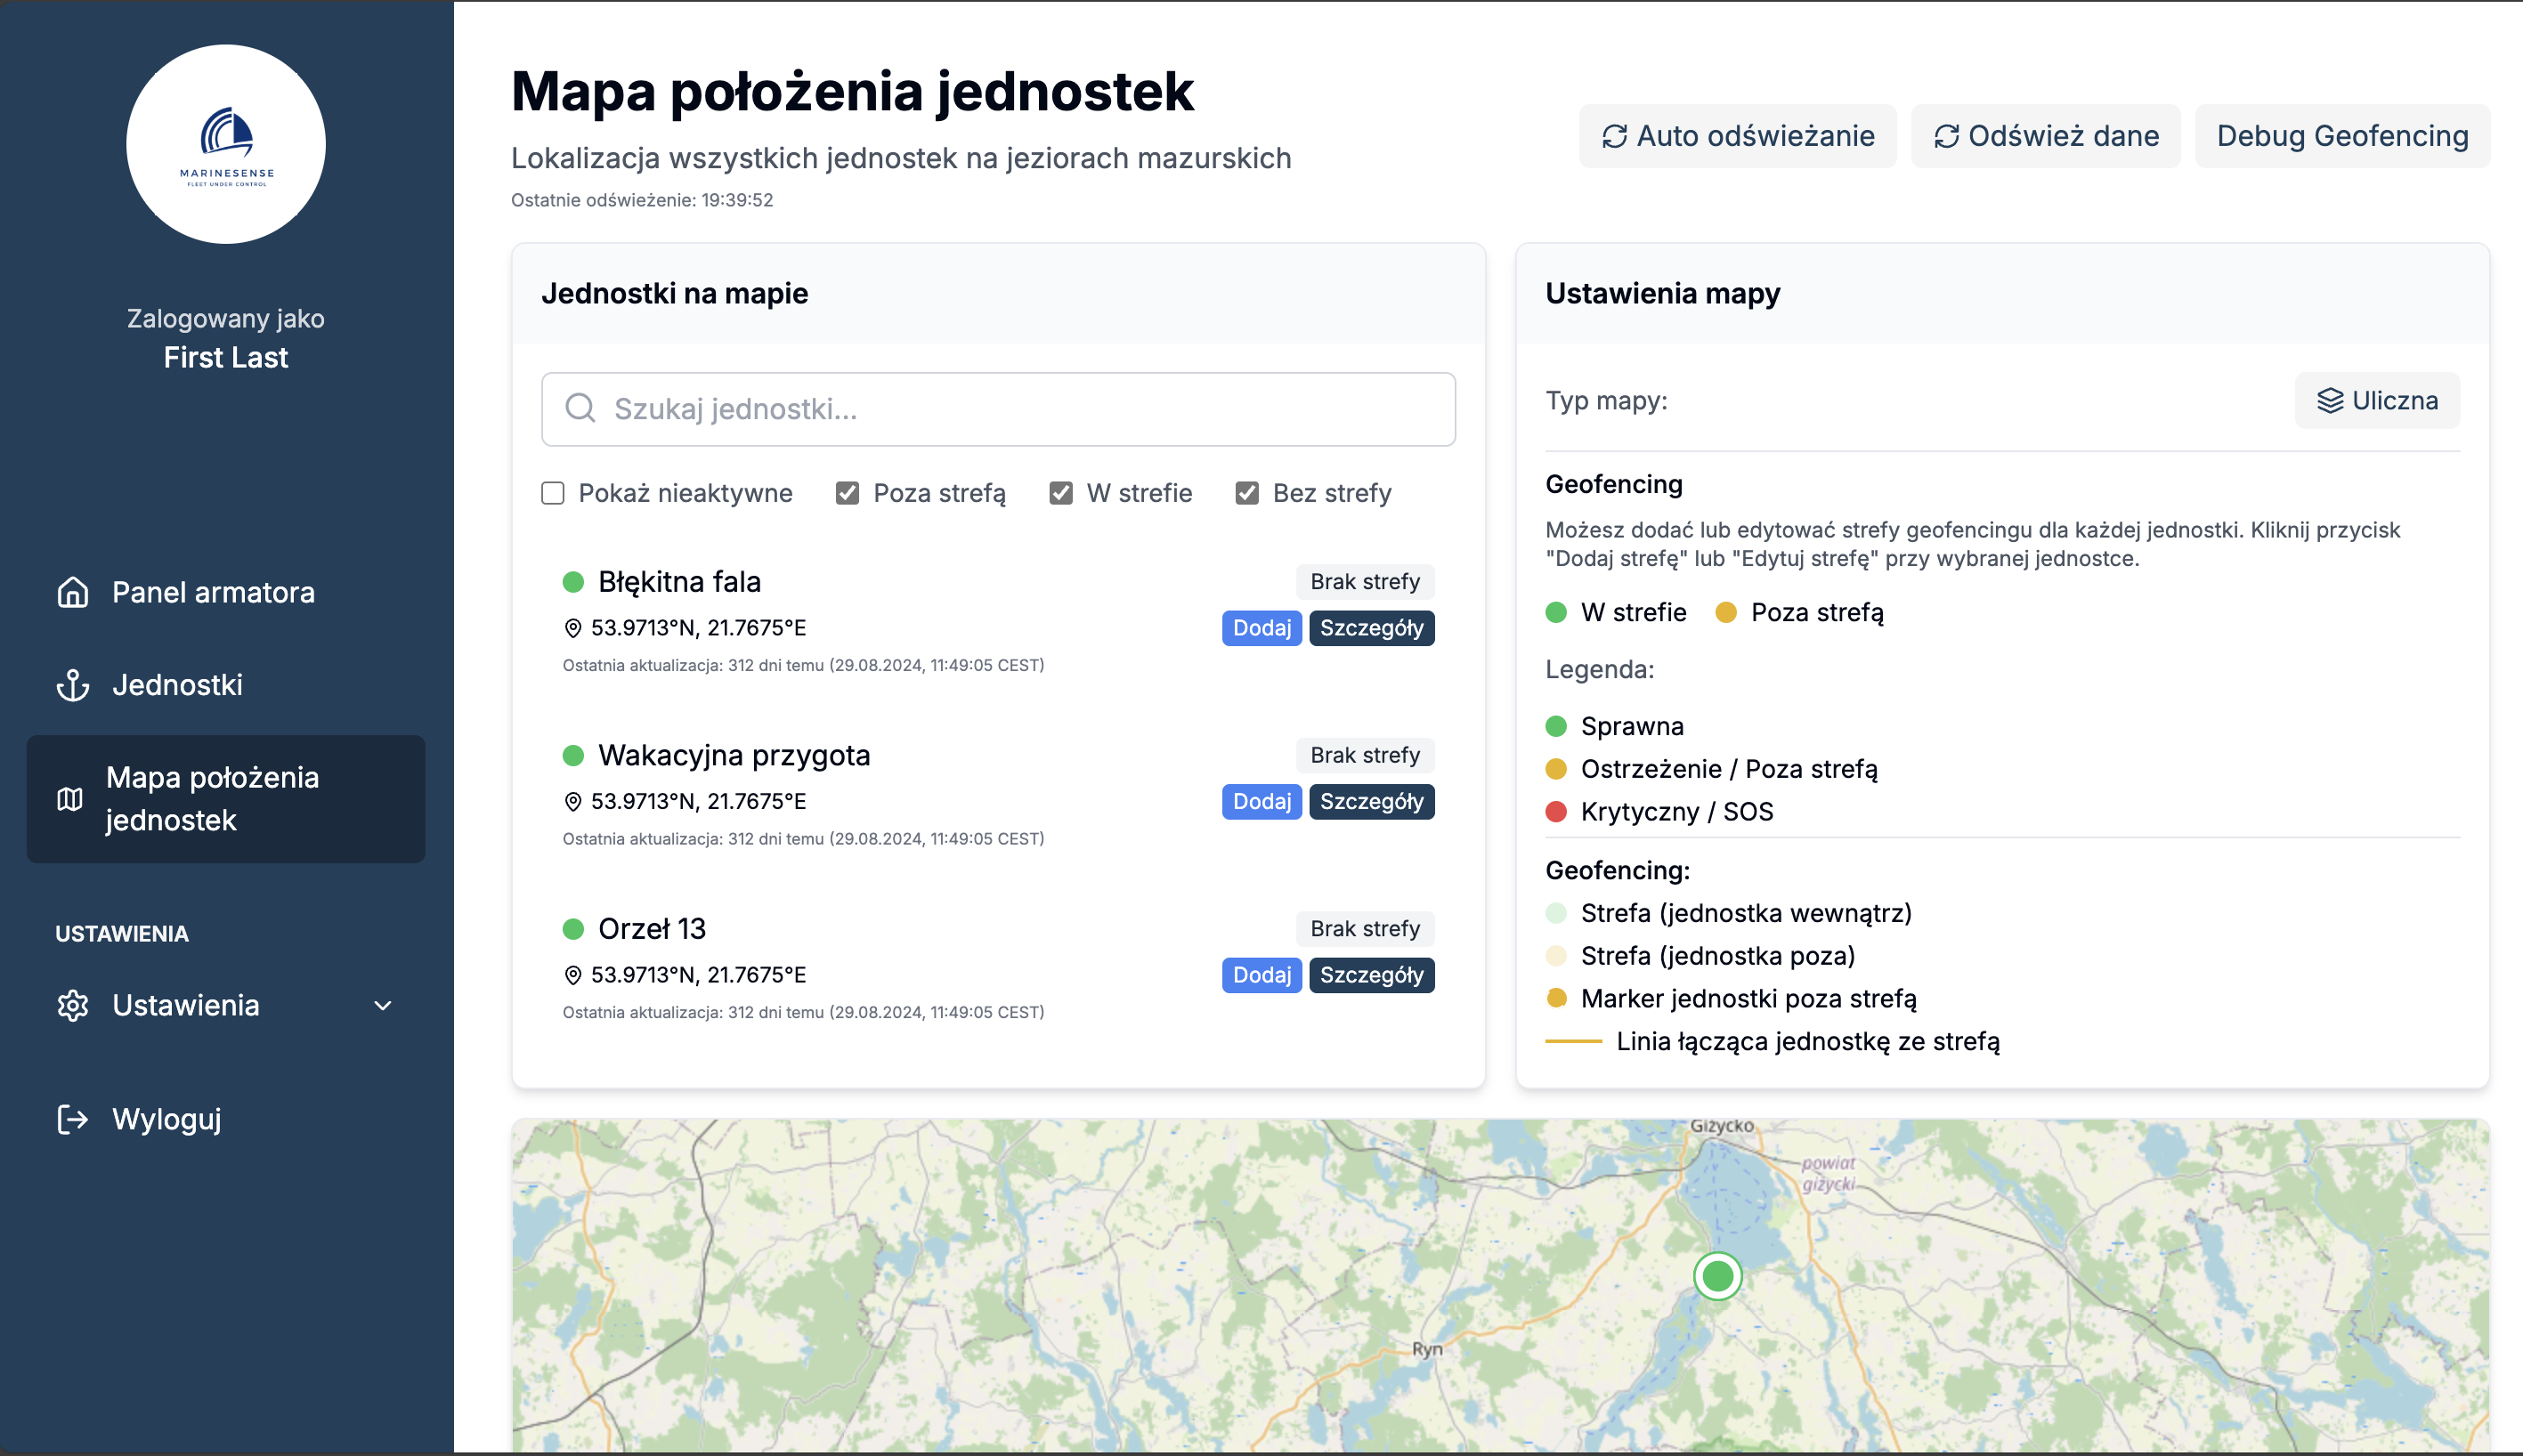2523x1456 pixels.
Task: Switch map type via Uliczna button
Action: tap(2377, 401)
